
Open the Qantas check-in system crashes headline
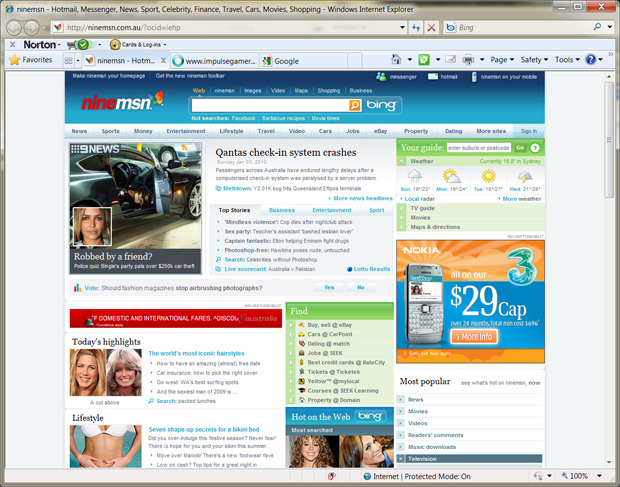pyautogui.click(x=285, y=153)
